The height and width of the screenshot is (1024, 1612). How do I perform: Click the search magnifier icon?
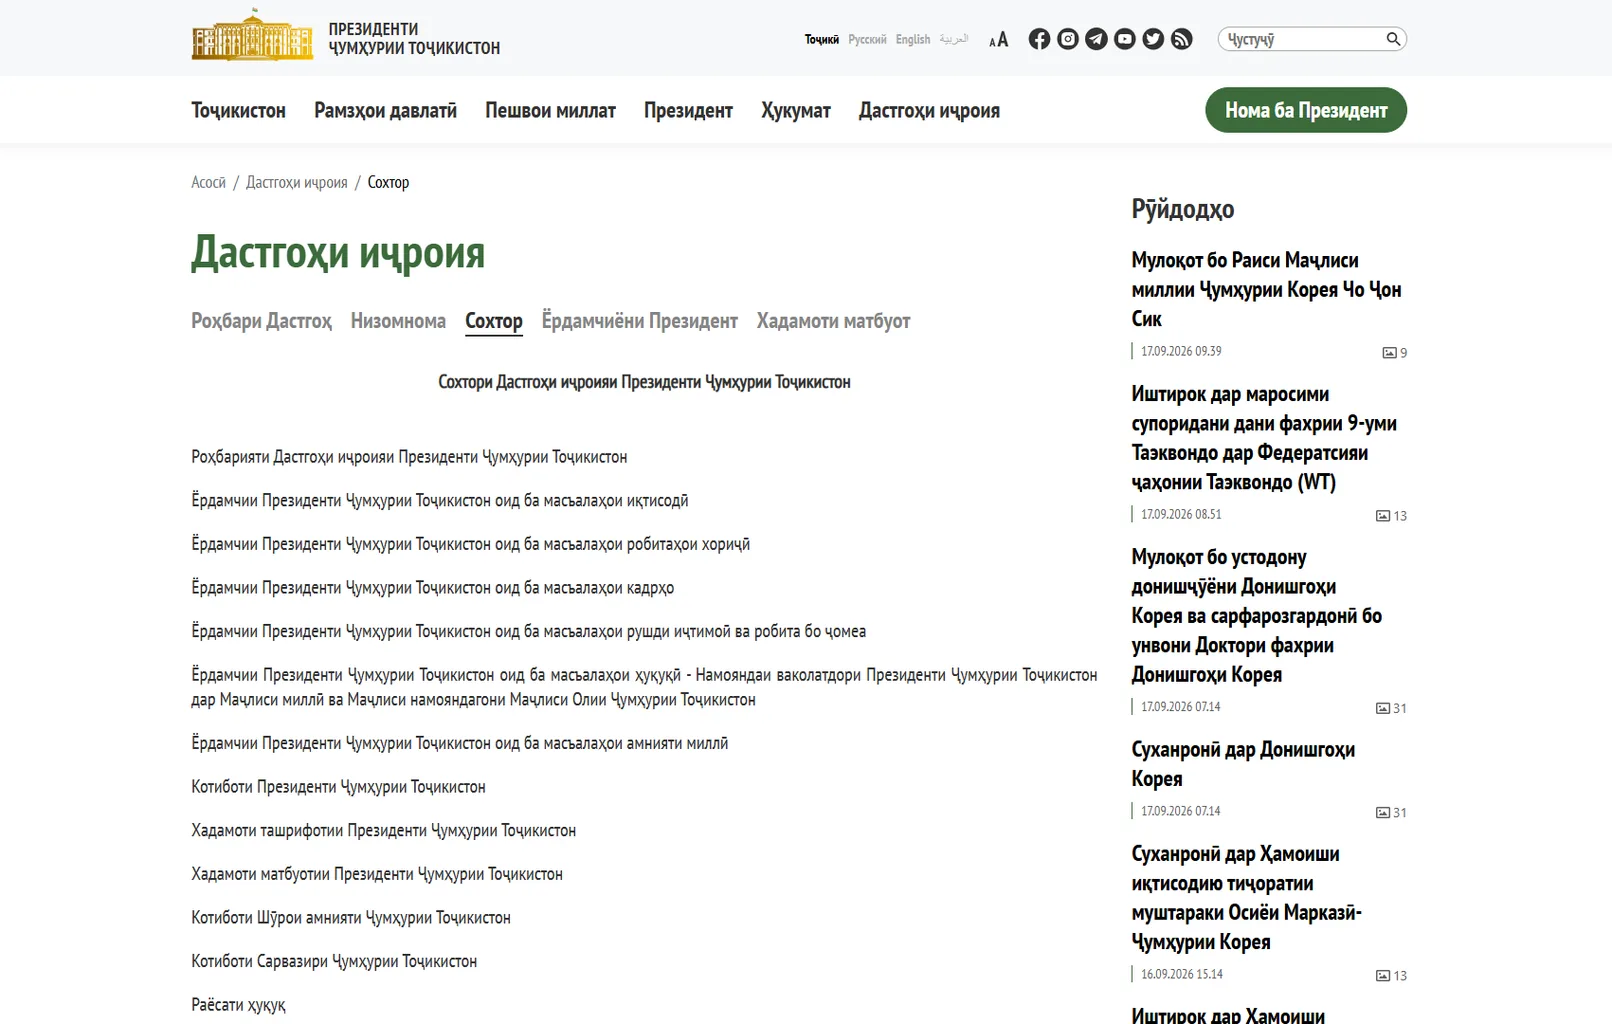click(x=1393, y=39)
